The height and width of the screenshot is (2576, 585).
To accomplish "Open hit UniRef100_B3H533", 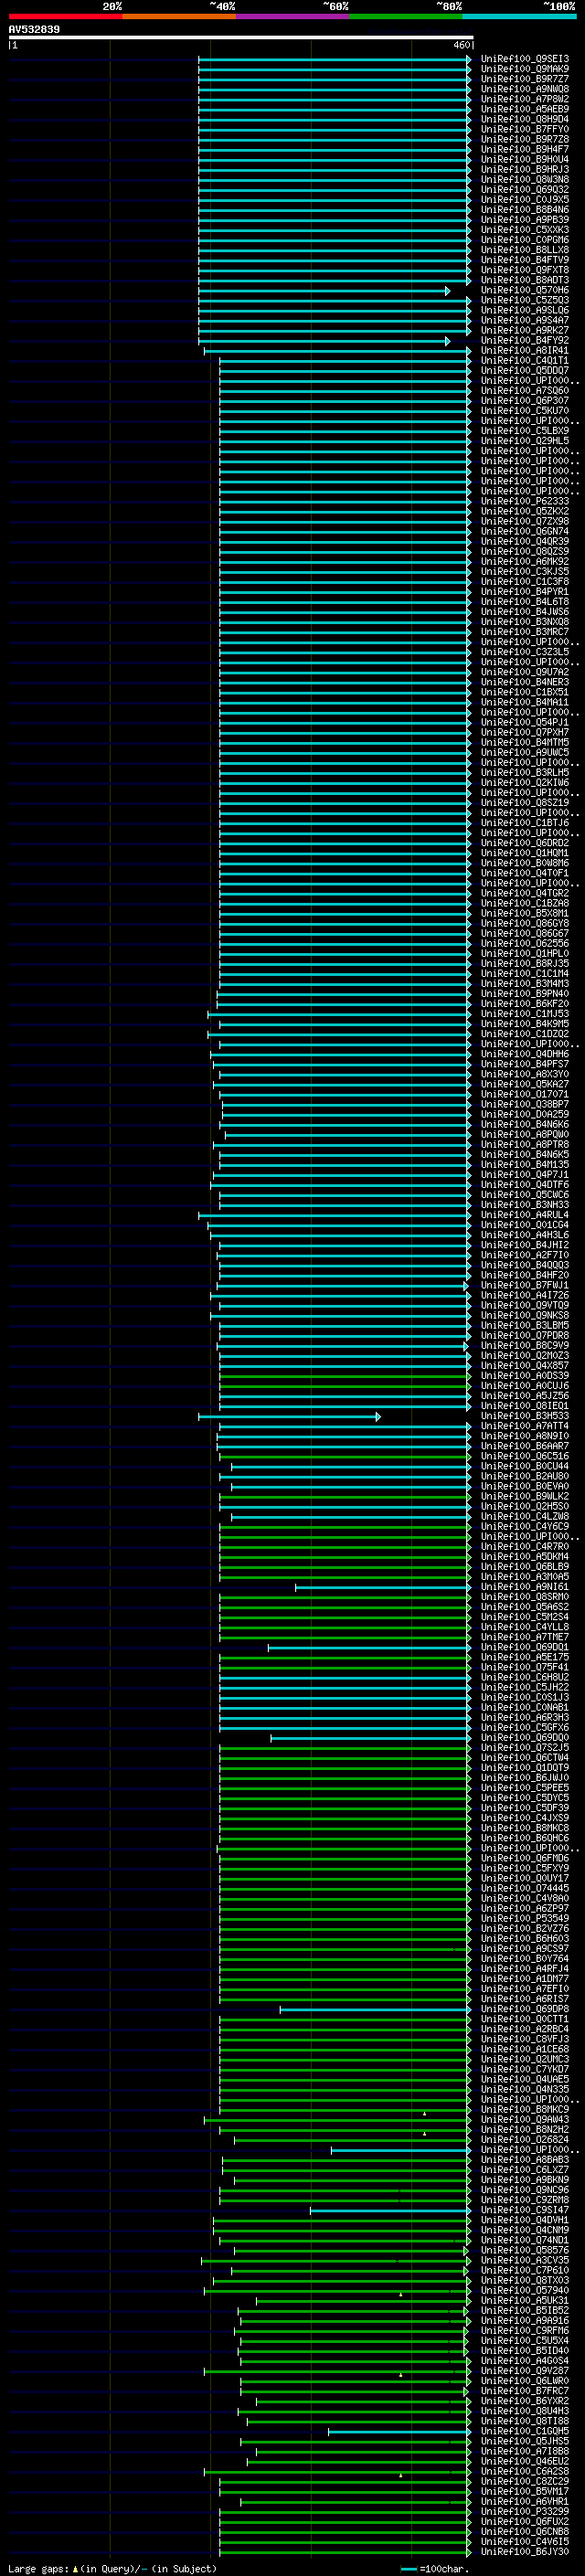I will (x=525, y=1417).
